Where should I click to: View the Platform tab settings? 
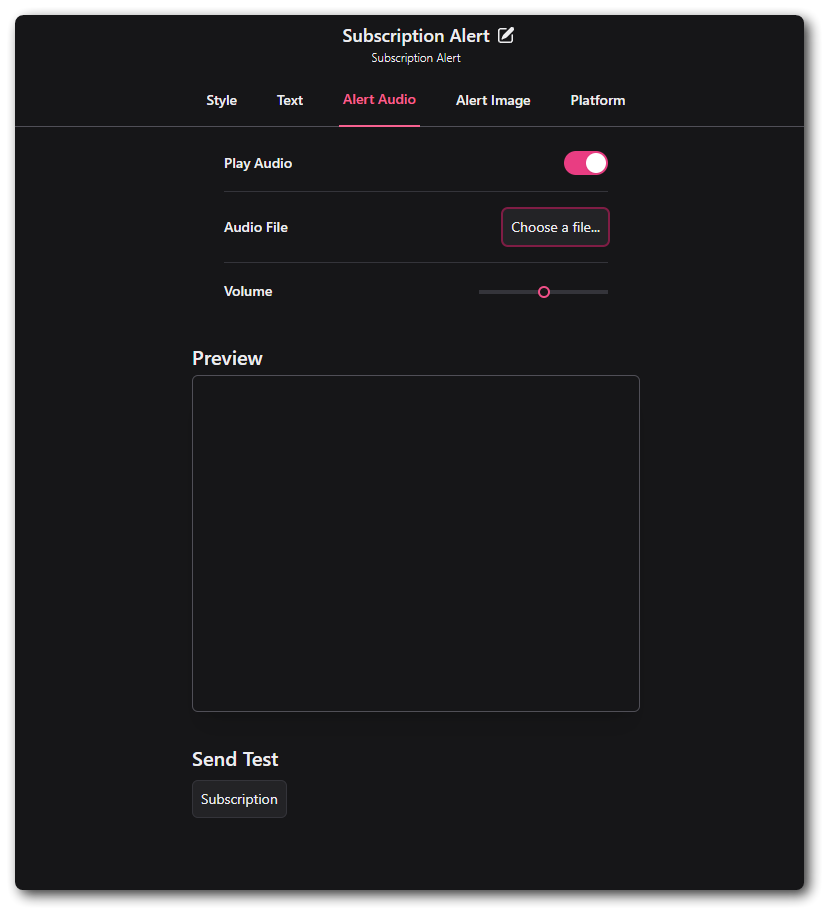(x=597, y=100)
